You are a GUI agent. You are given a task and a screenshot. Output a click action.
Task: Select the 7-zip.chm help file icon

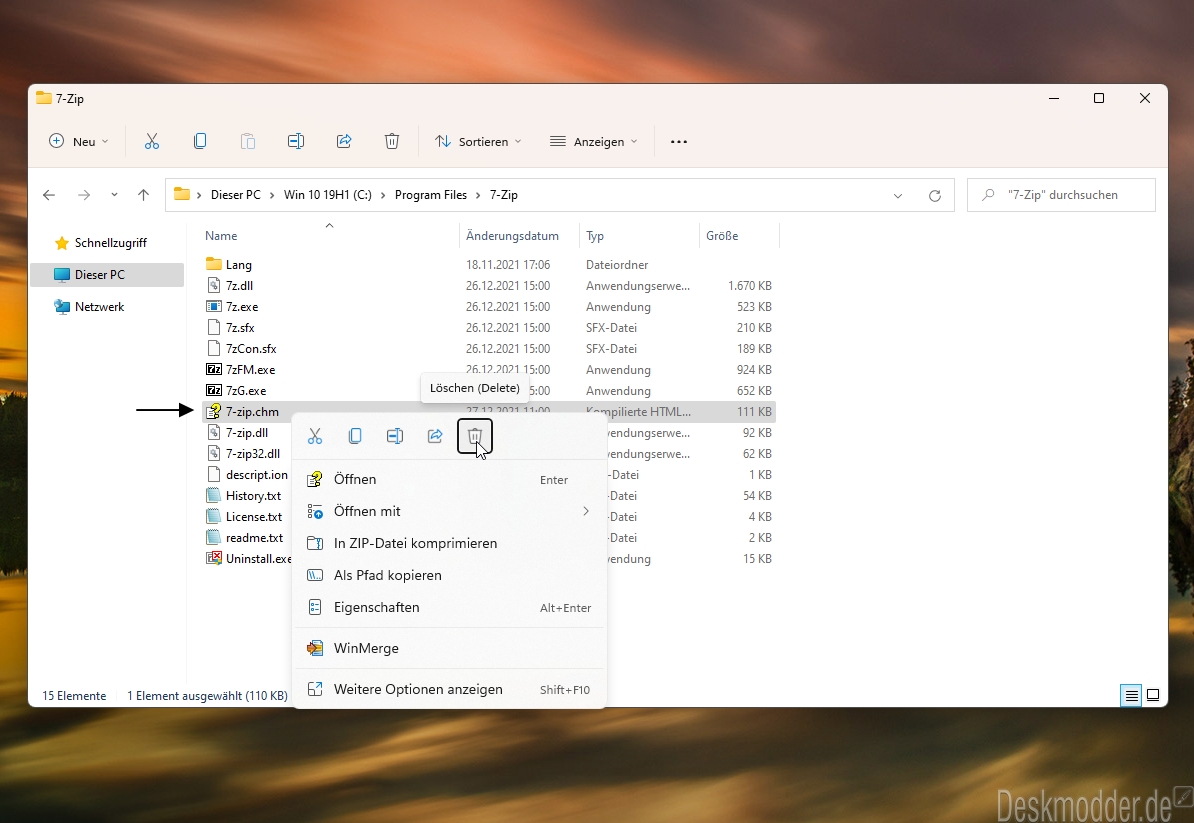point(214,411)
